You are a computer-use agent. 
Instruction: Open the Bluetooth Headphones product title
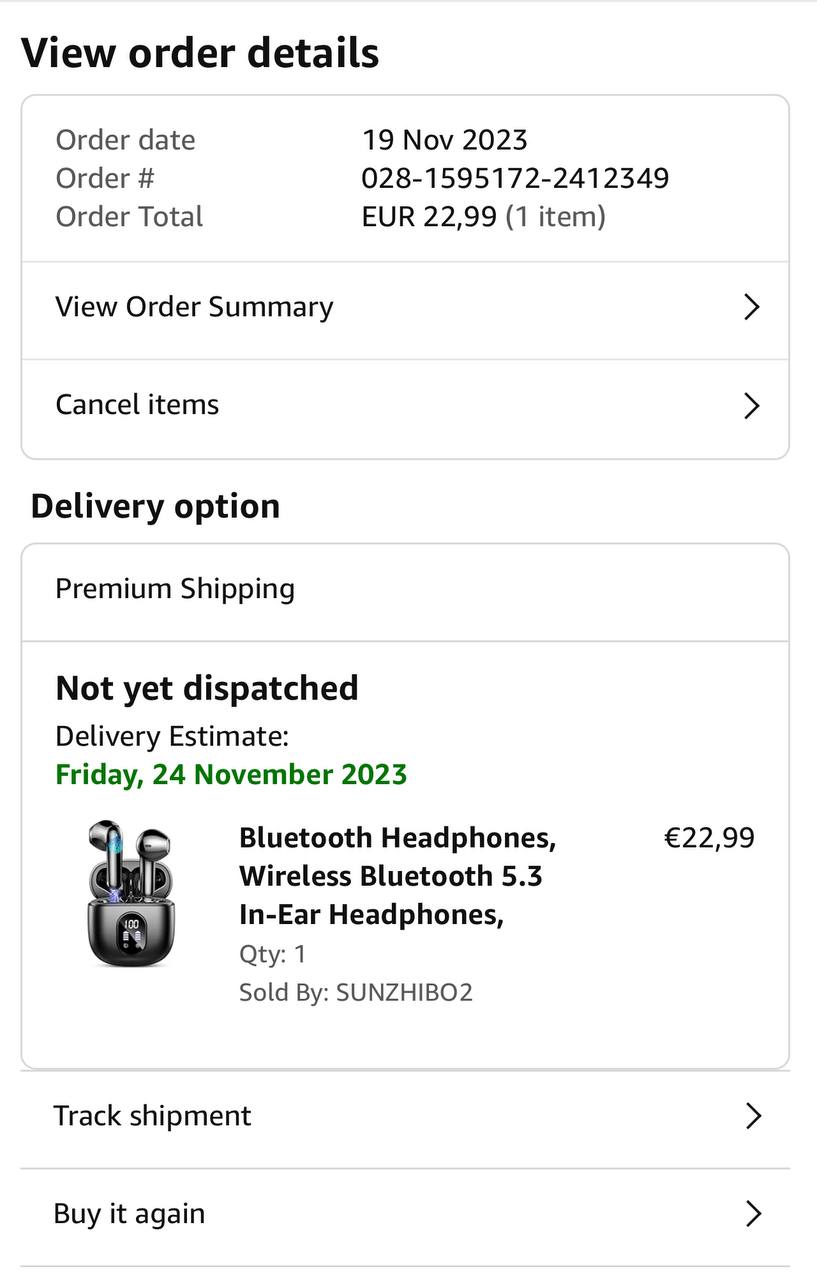coord(397,875)
